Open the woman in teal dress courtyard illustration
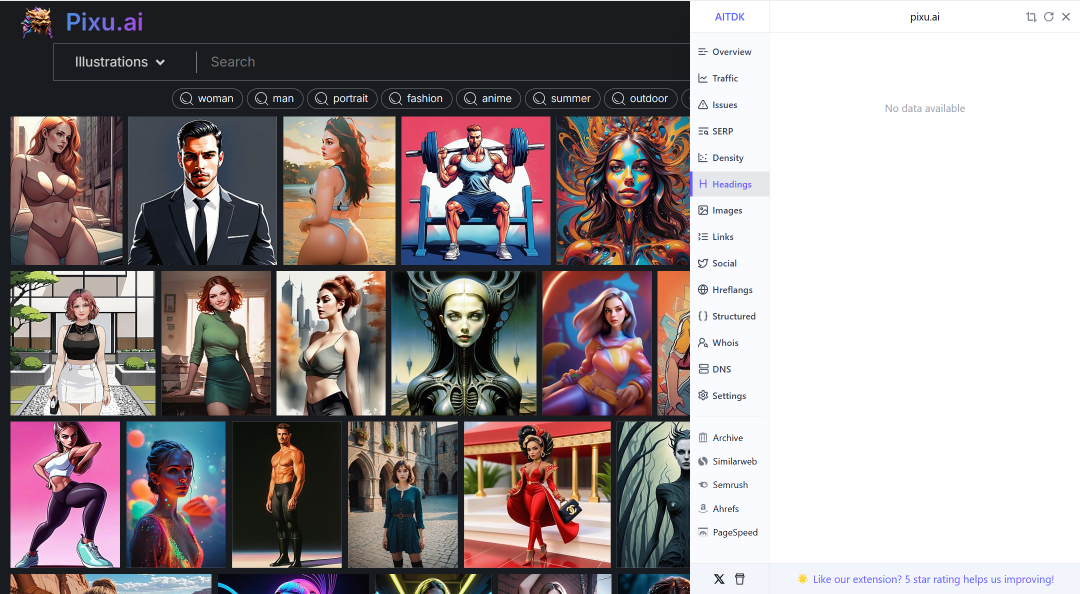The width and height of the screenshot is (1080, 594). click(403, 495)
